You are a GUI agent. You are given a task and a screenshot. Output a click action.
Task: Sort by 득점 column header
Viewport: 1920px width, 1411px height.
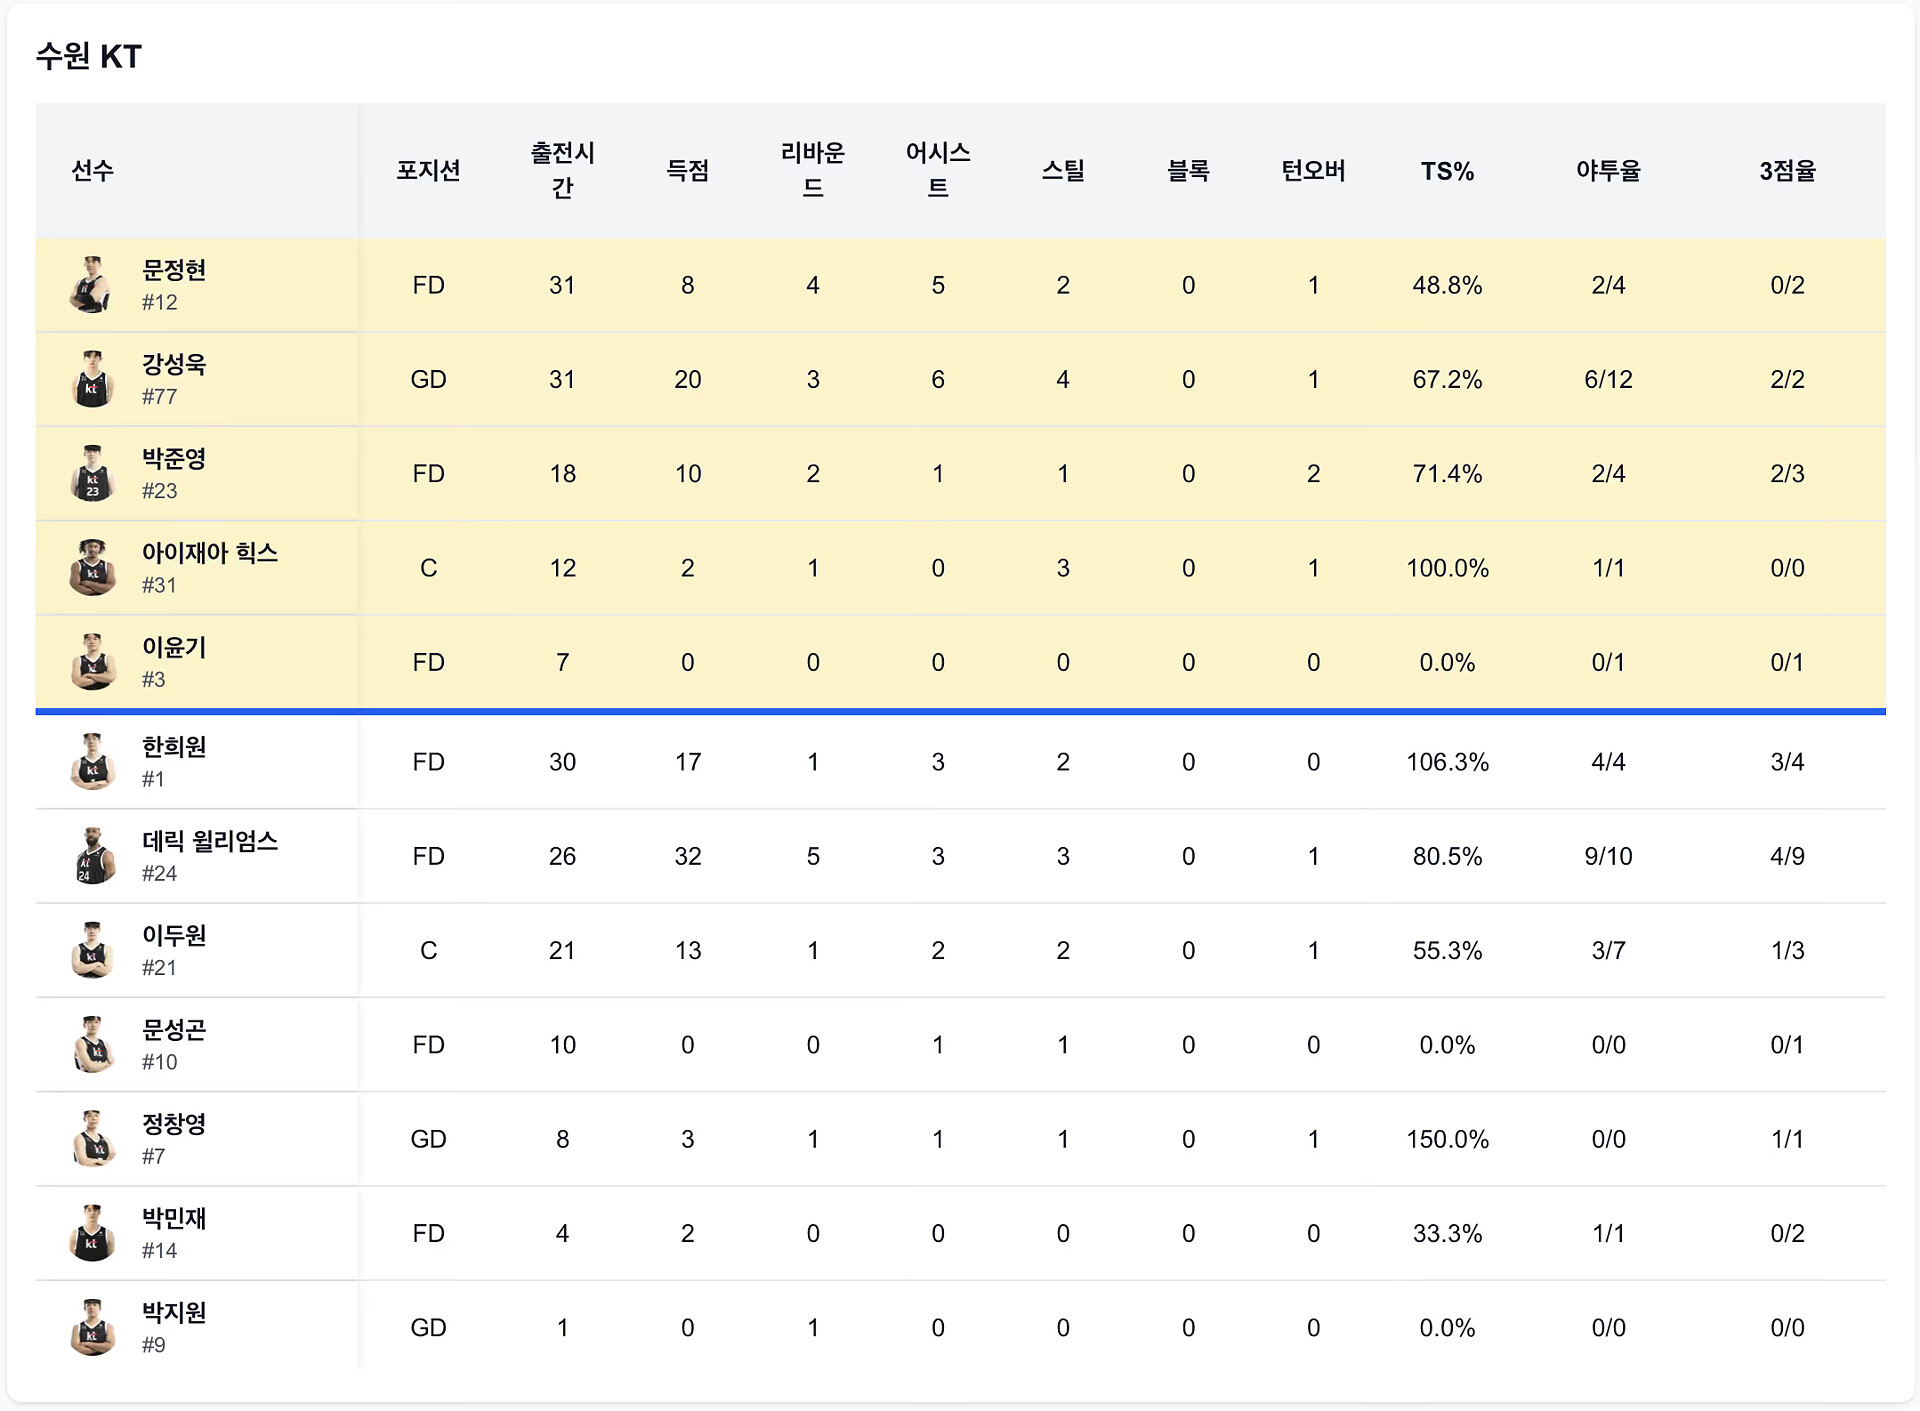point(687,171)
